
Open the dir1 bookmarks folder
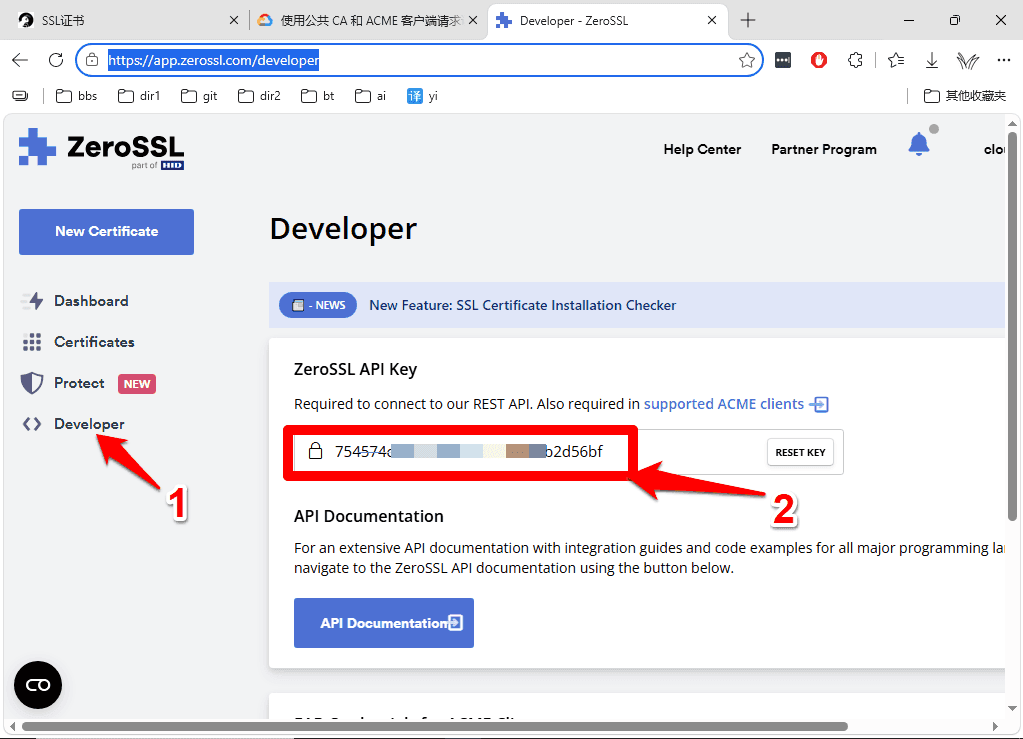click(139, 97)
